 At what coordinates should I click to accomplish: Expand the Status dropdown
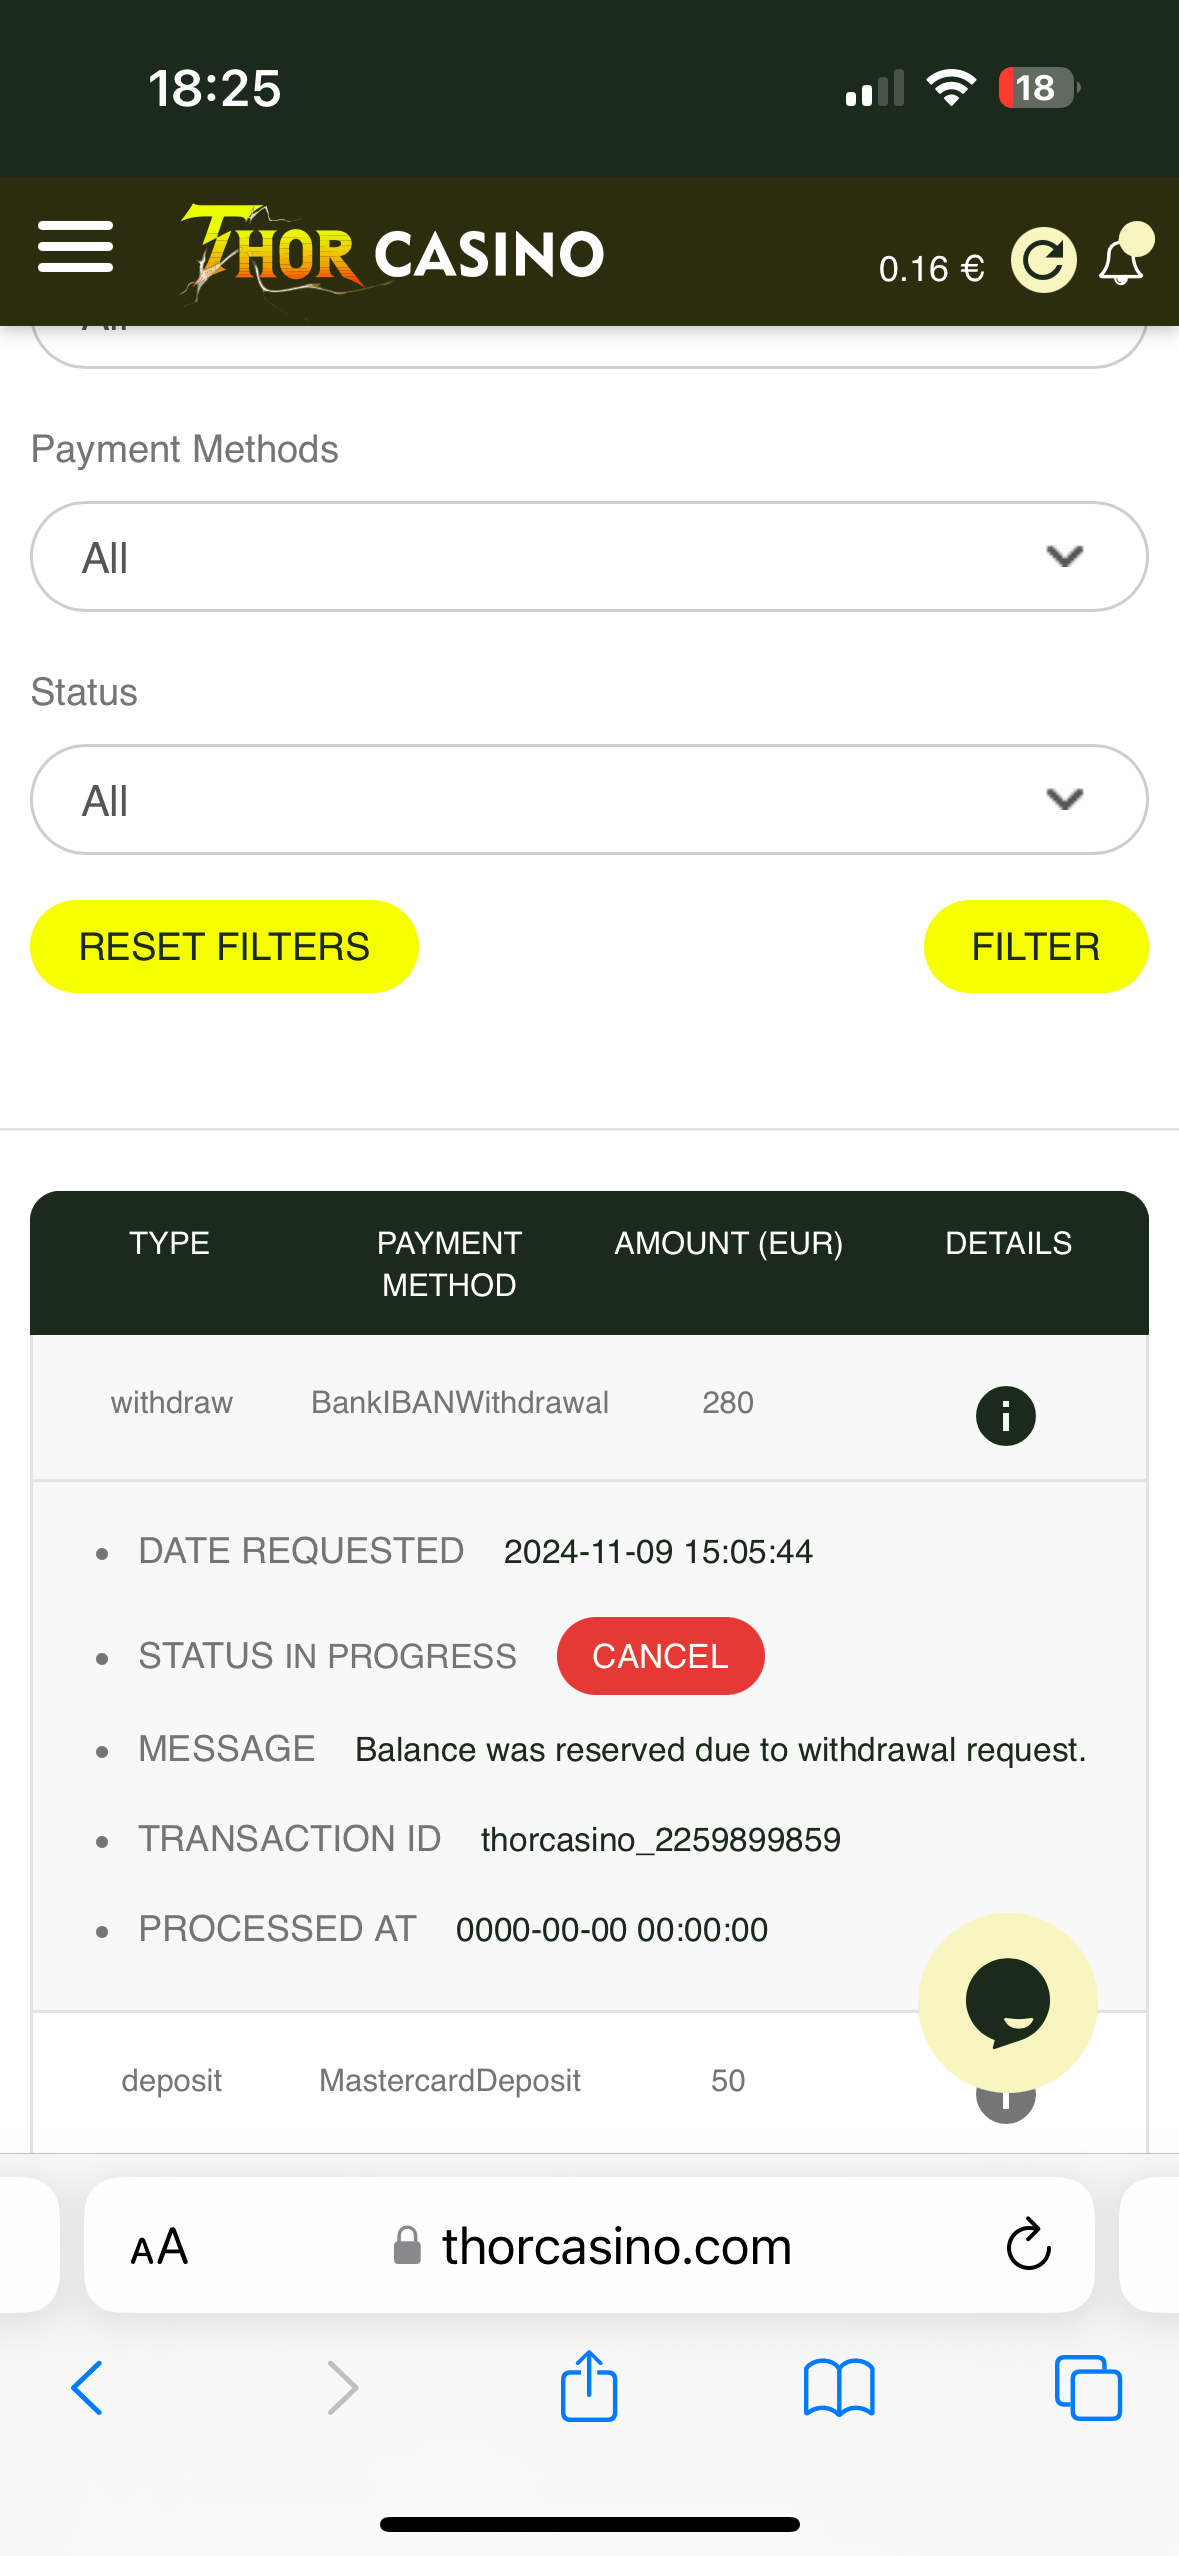[x=589, y=800]
